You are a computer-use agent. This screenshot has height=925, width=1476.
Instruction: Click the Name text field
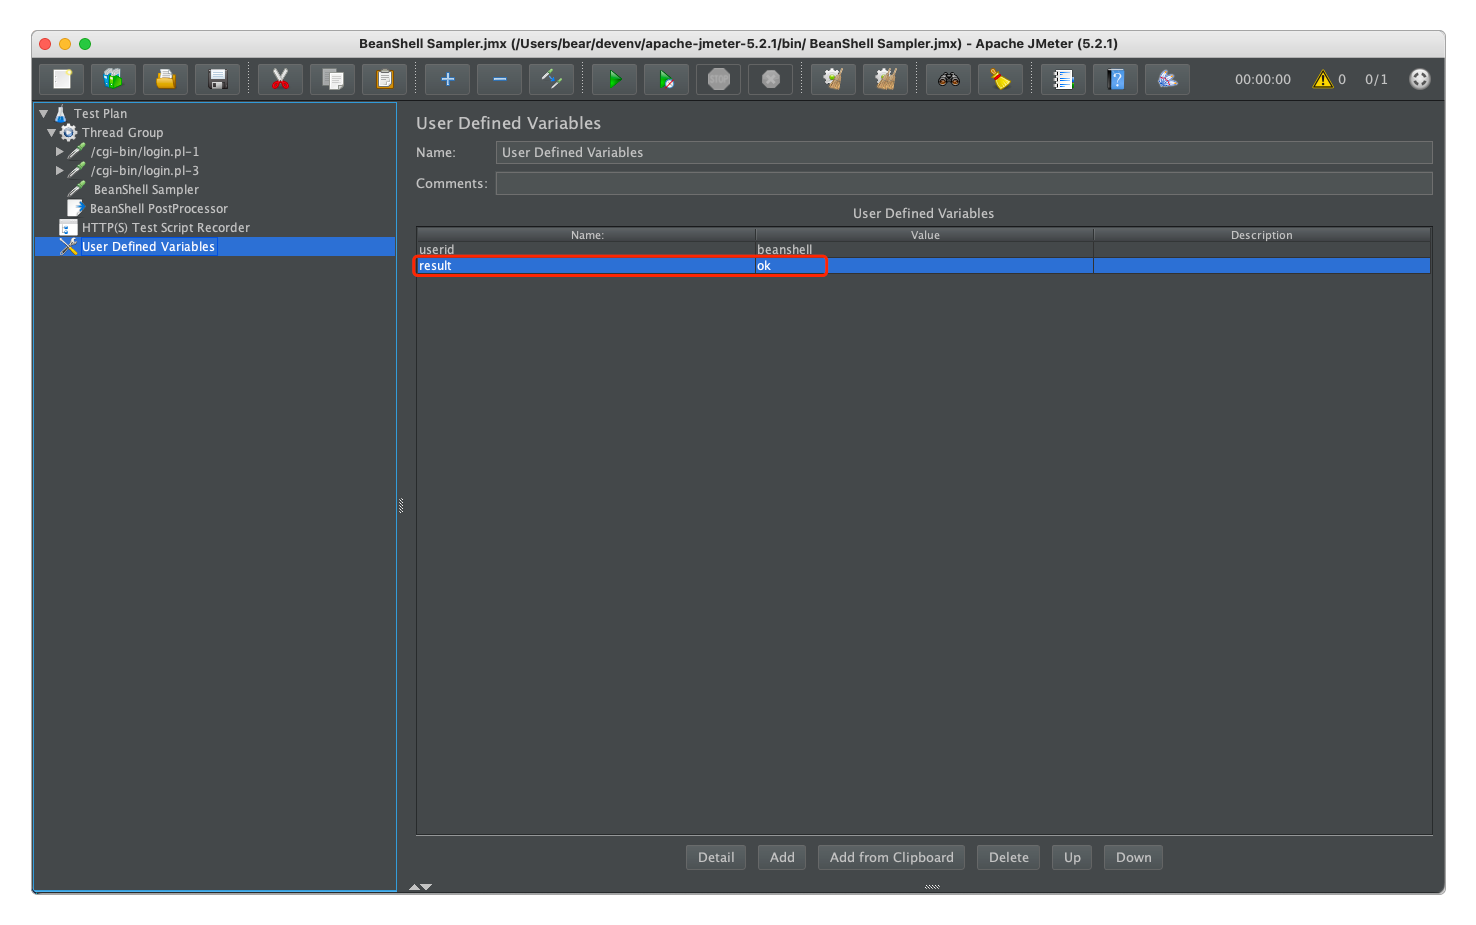click(x=964, y=152)
